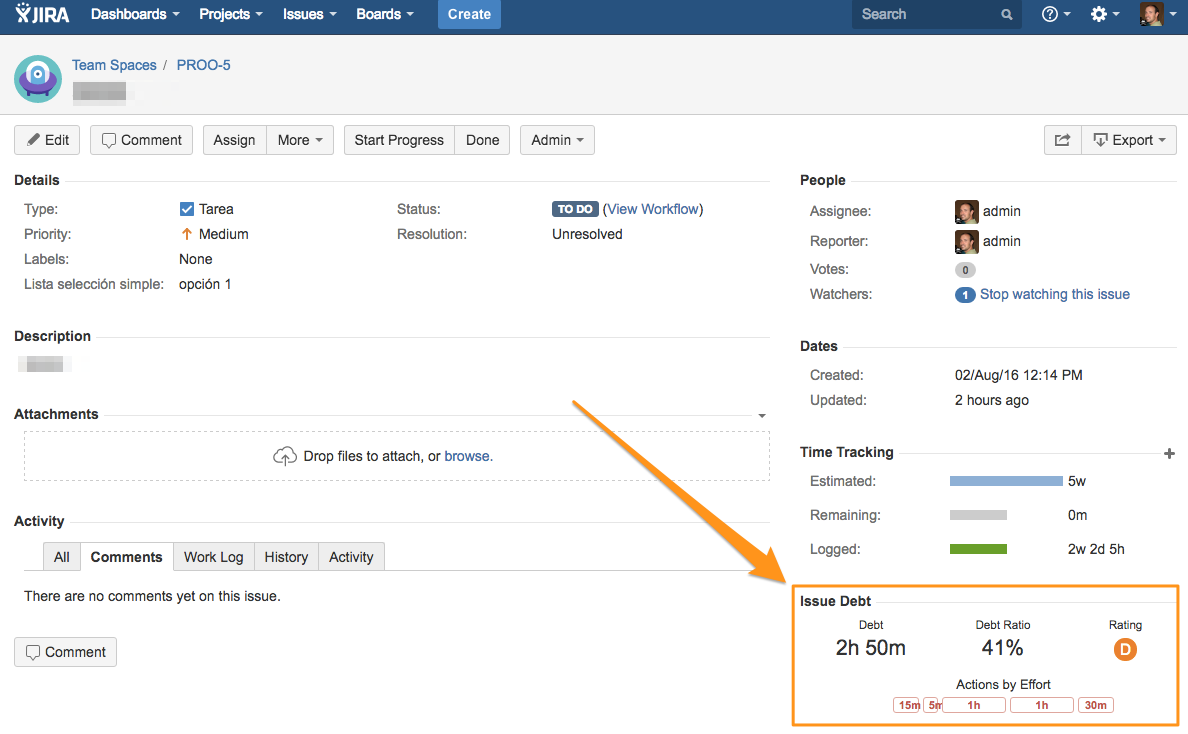Viewport: 1188px width, 734px height.
Task: Click the green Logged time bar
Action: coord(978,549)
